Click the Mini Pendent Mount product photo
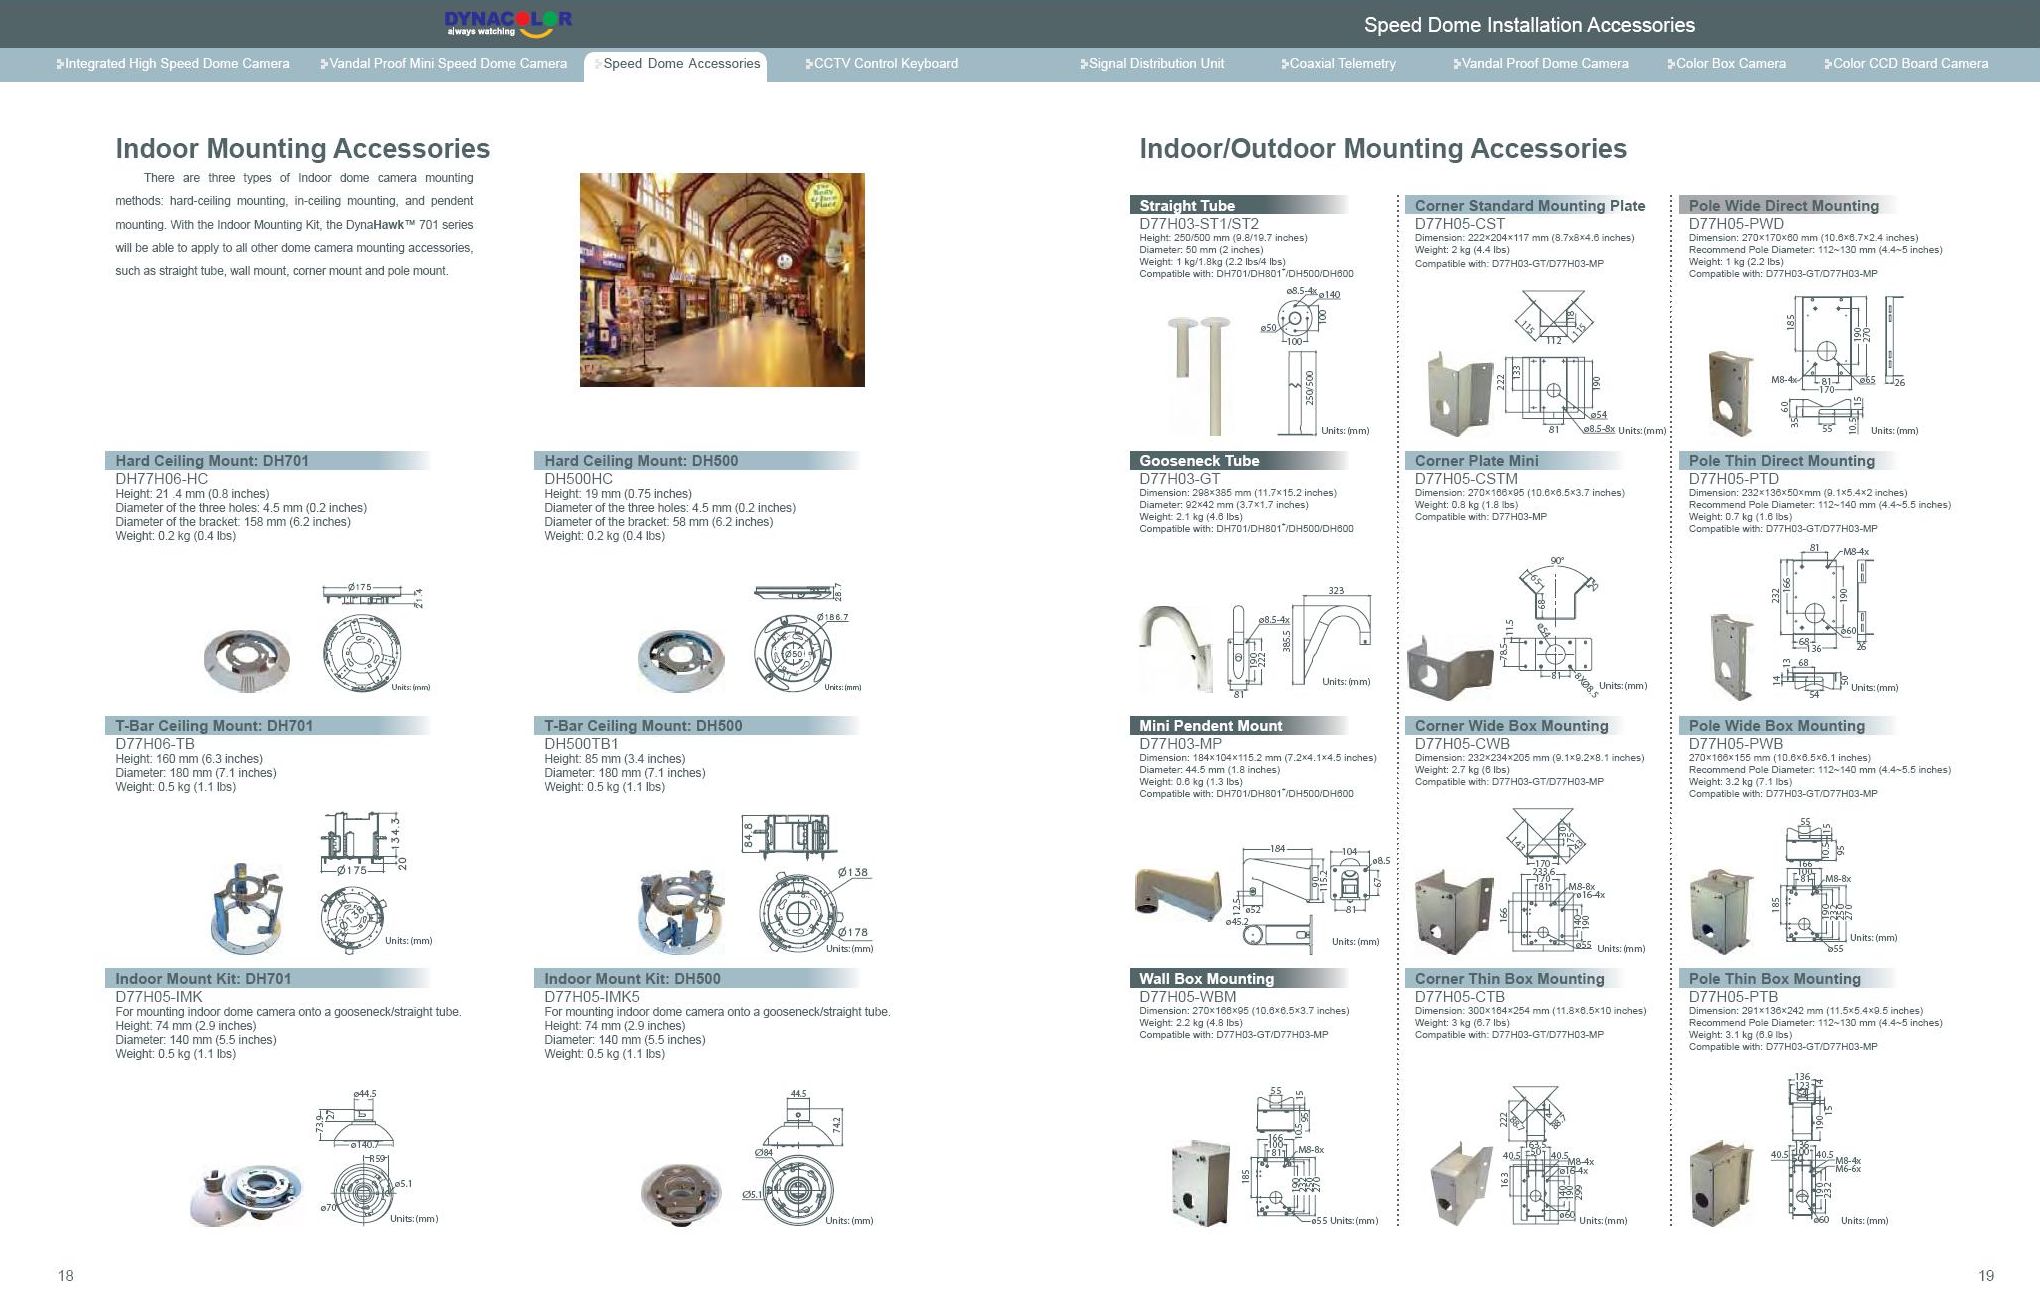The image size is (2040, 1313). 1178,893
